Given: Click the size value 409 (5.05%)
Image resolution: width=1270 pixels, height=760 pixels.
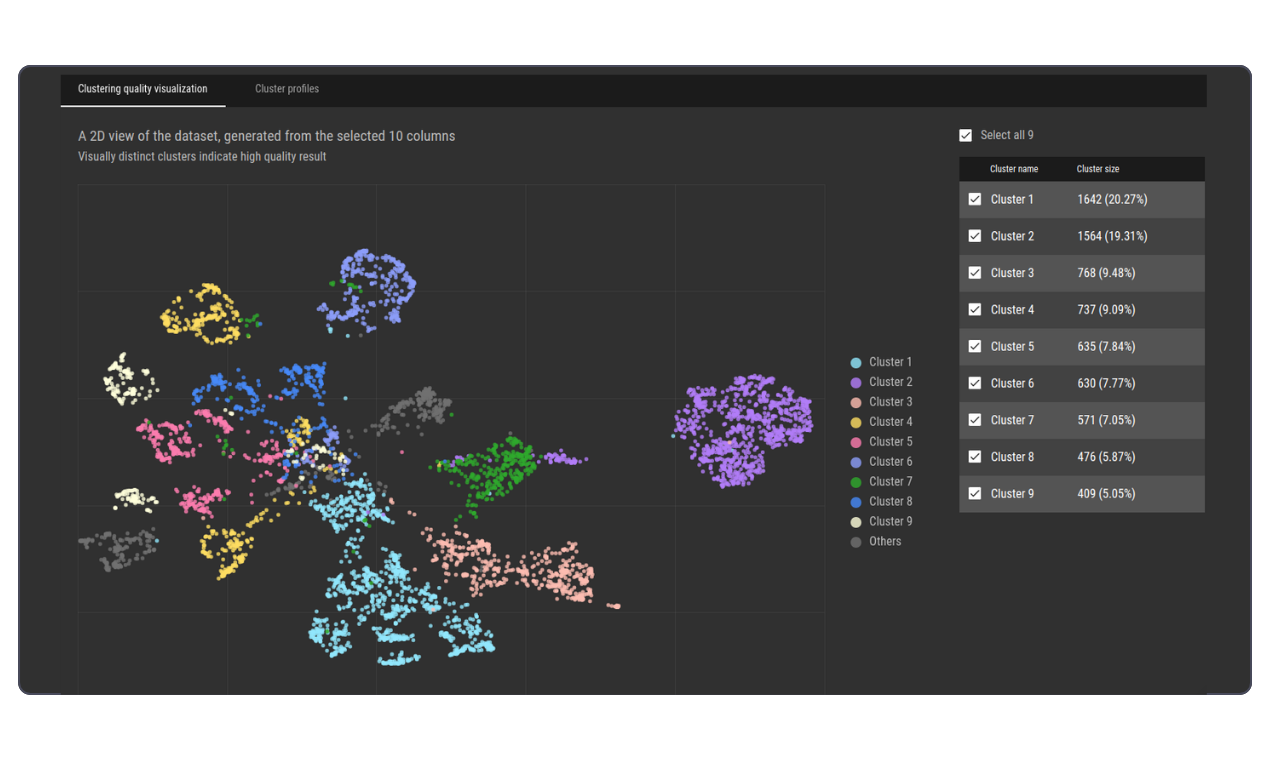Looking at the screenshot, I should (1106, 493).
